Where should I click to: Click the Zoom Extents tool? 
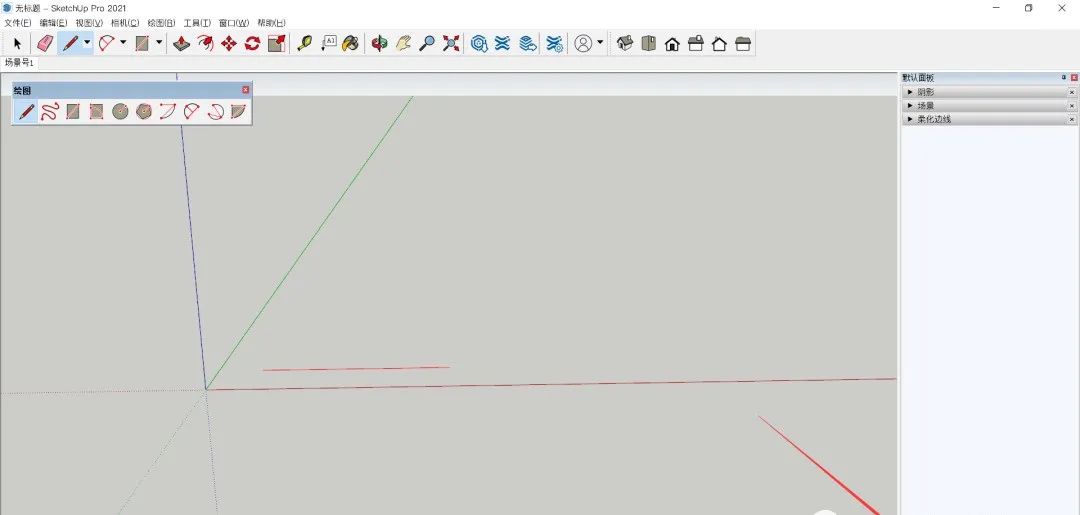451,44
